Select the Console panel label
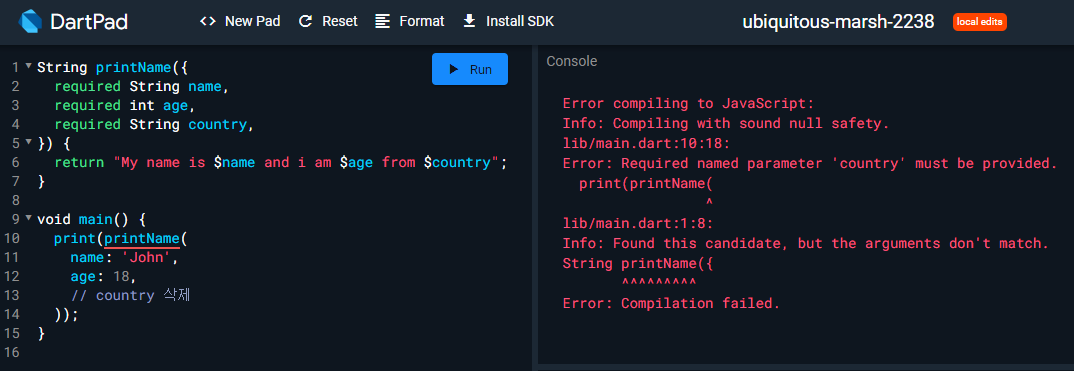1074x371 pixels. click(x=572, y=62)
